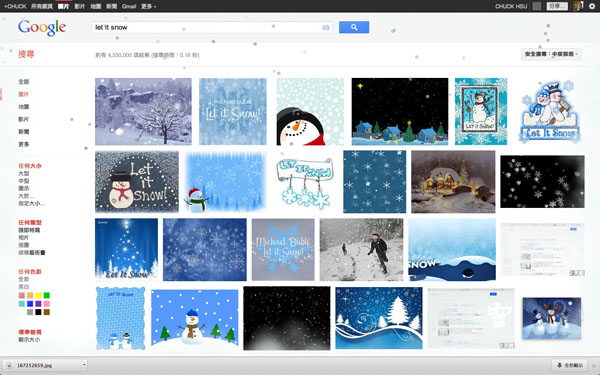Choose 黑白 color filter
The image size is (600, 375).
[x=24, y=287]
